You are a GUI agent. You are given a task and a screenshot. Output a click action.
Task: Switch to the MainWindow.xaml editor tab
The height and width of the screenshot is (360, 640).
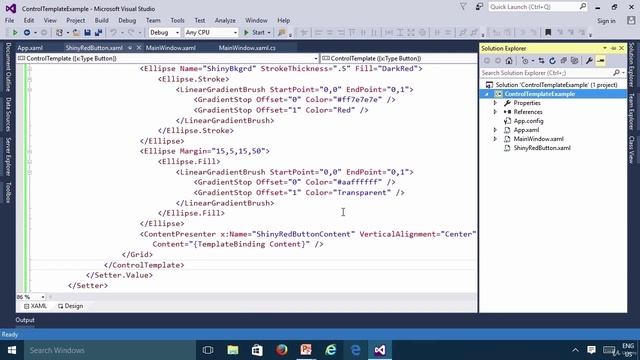[x=171, y=48]
